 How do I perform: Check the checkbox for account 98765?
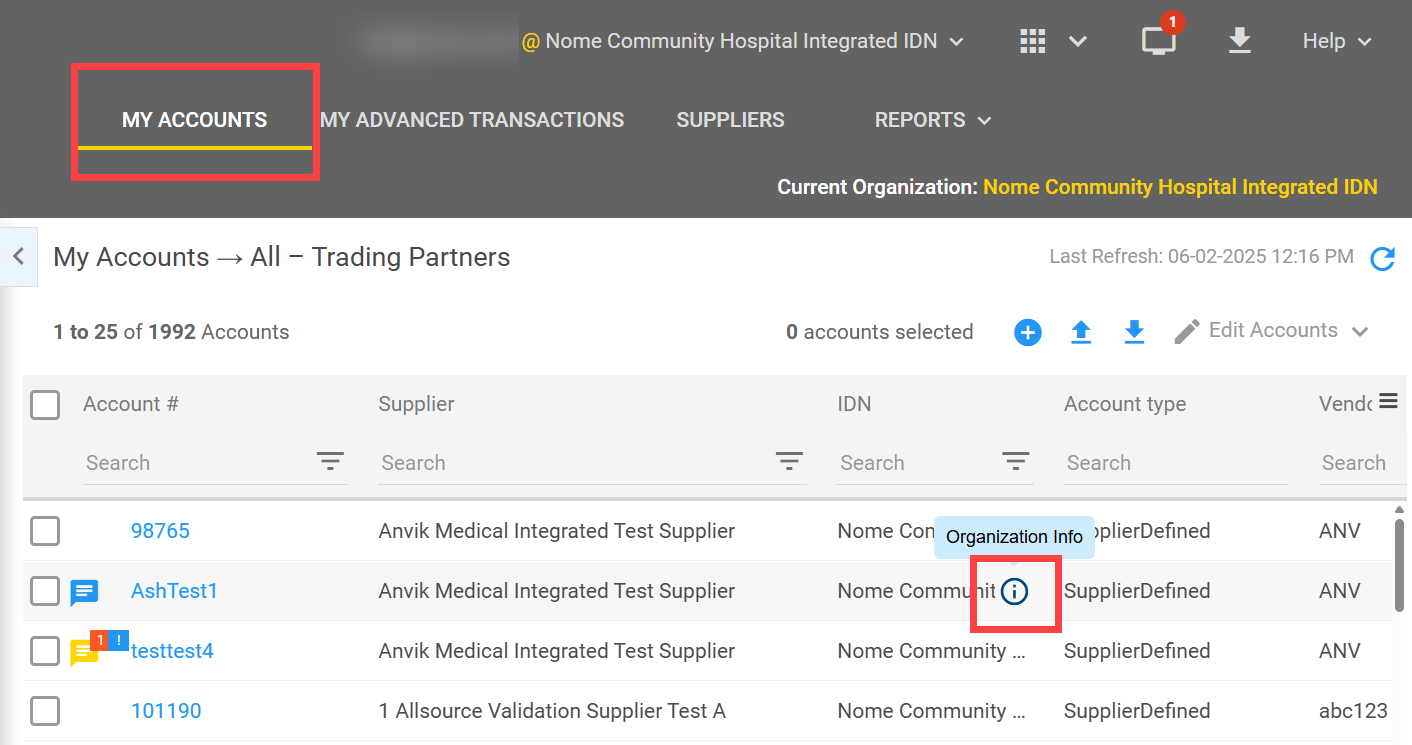click(45, 531)
